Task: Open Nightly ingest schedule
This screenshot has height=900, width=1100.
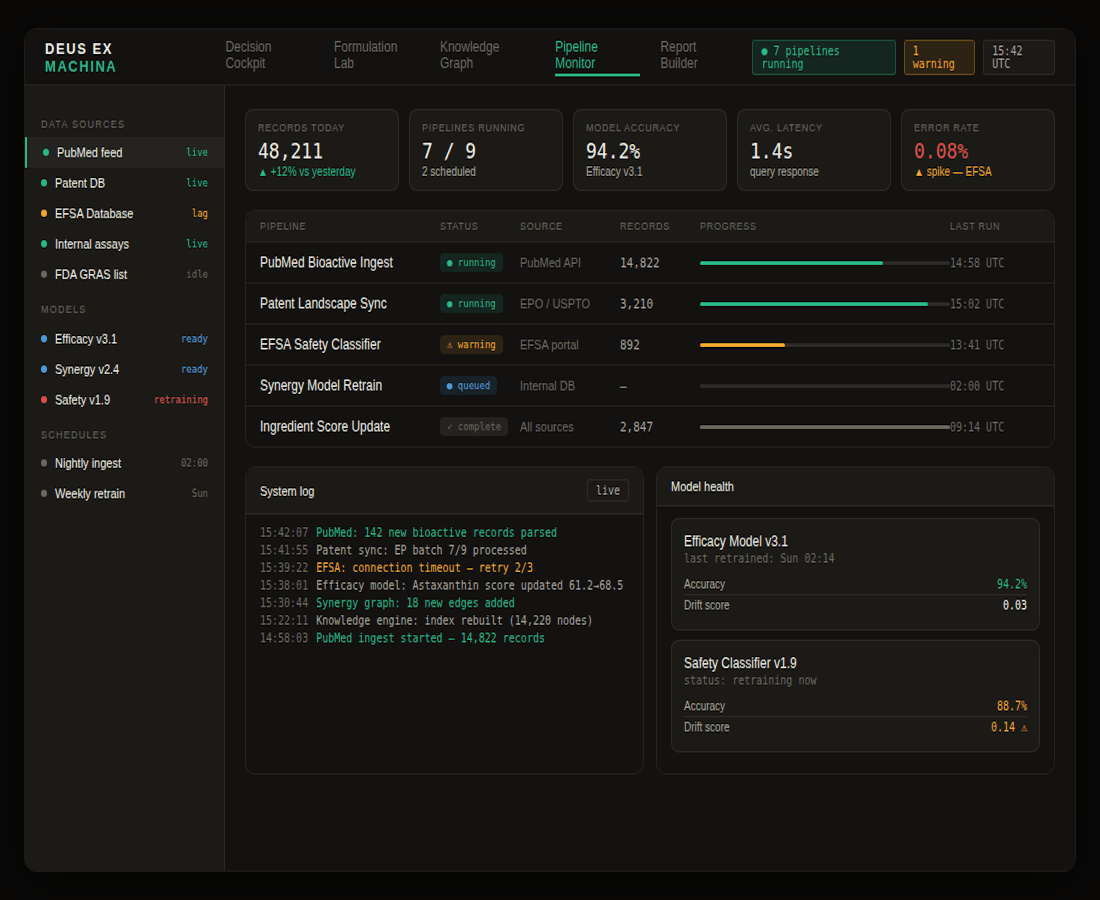Action: (125, 463)
